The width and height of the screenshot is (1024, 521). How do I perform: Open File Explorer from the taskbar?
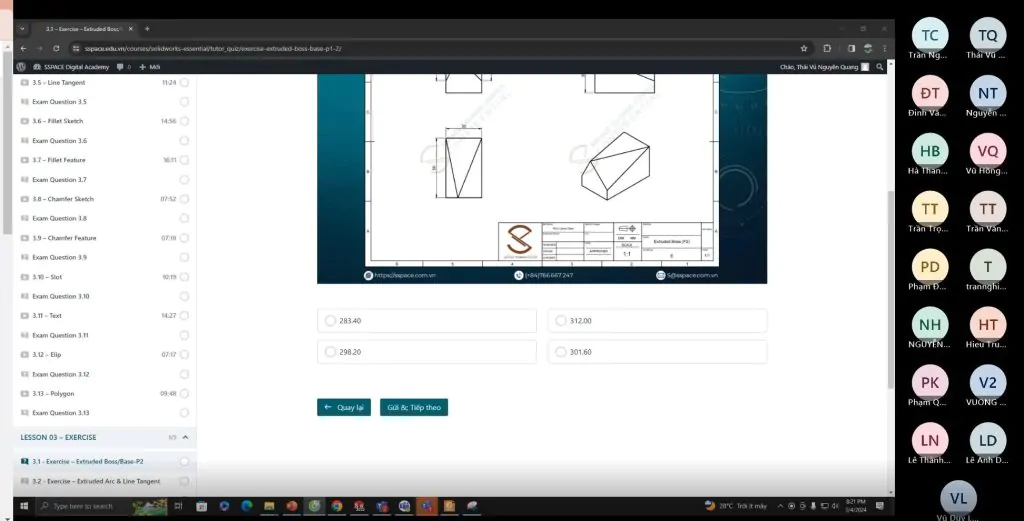(x=269, y=506)
